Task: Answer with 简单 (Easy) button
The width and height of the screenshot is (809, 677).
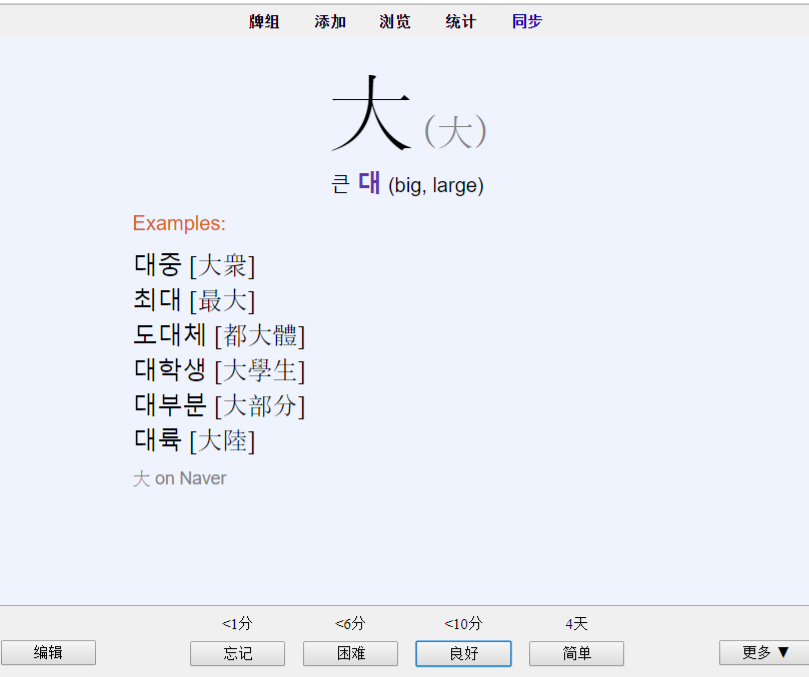Action: pyautogui.click(x=576, y=653)
